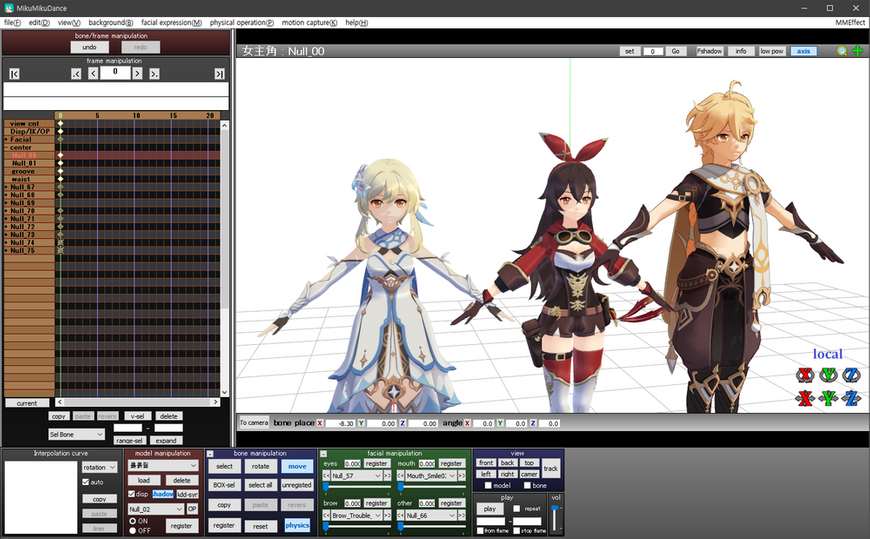Click the local Z rotation gizmo icon
Viewport: 870px width, 539px height.
point(851,375)
